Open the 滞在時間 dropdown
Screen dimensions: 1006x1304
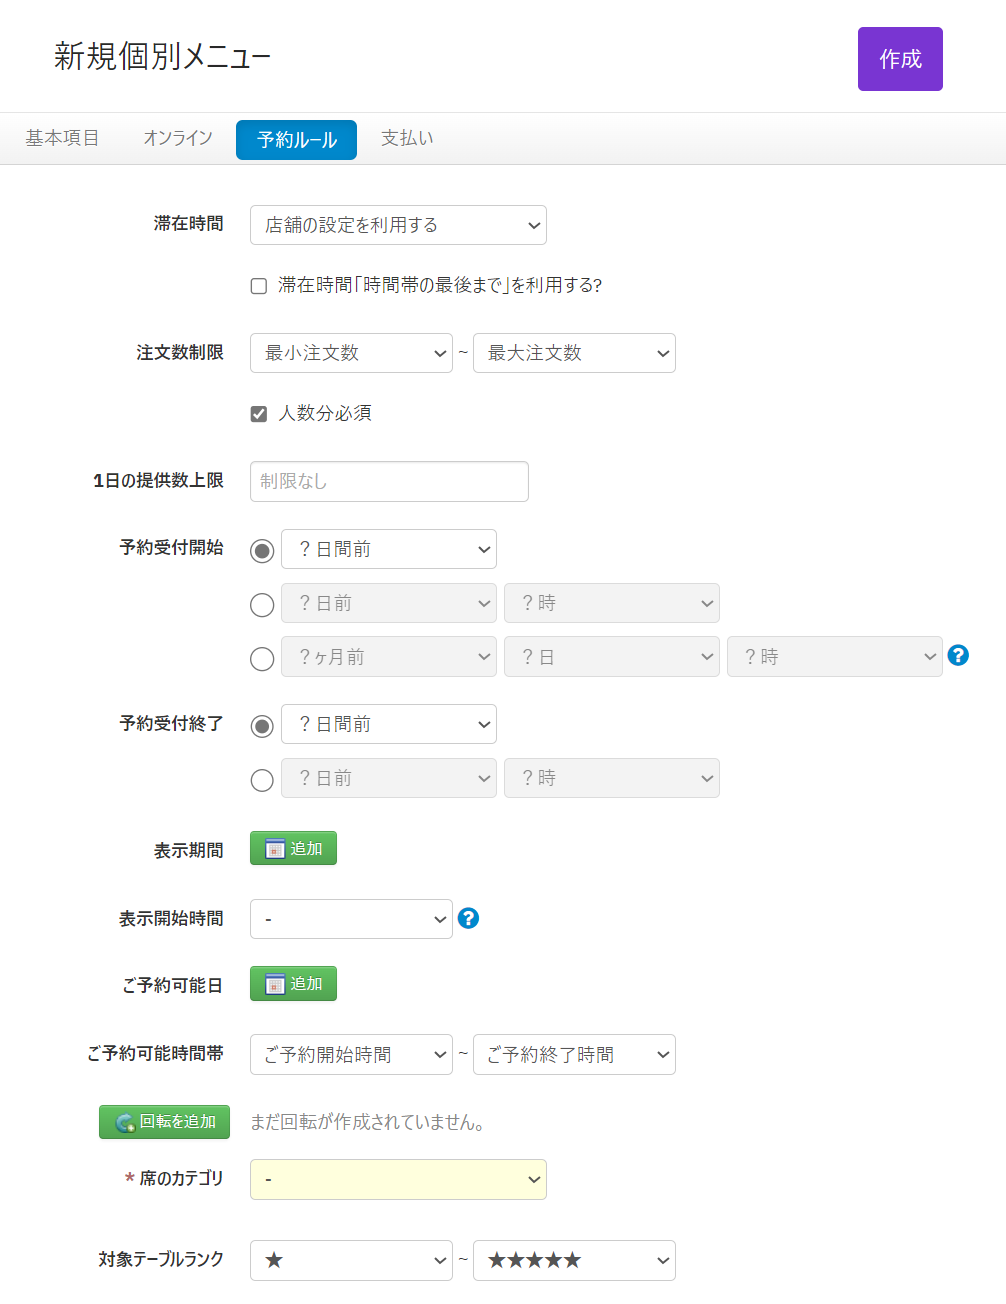398,225
